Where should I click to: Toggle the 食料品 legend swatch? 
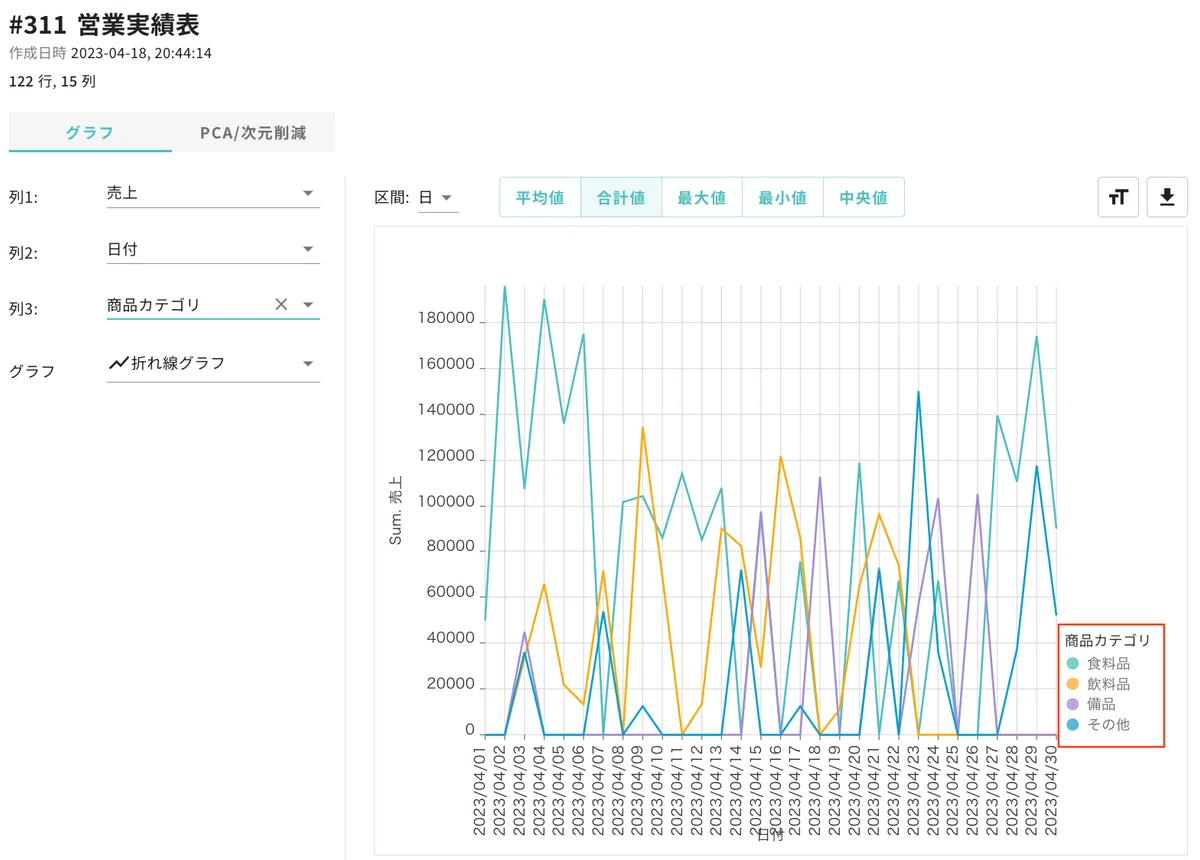(x=1073, y=664)
